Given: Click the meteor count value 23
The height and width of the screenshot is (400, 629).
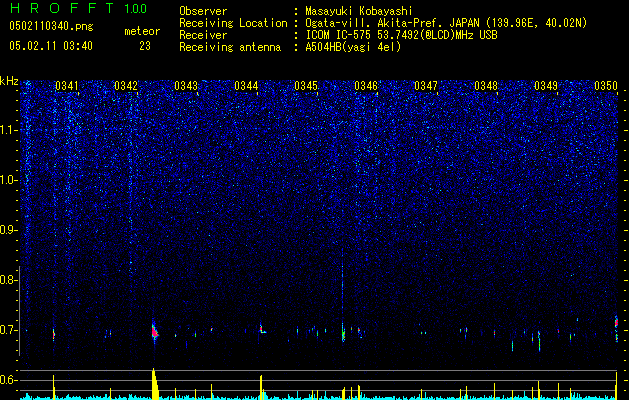Looking at the screenshot, I should [145, 46].
